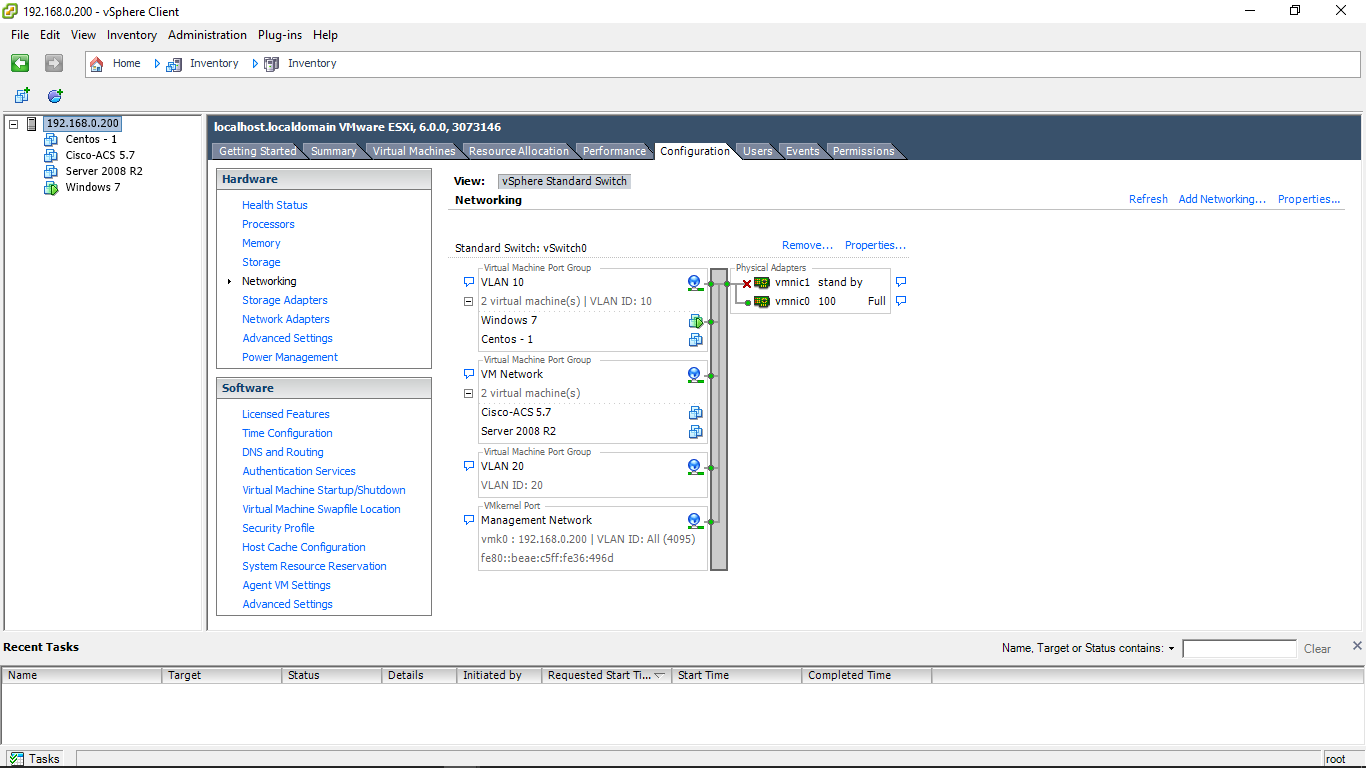1366x768 pixels.
Task: Open the Administration menu
Action: [x=207, y=34]
